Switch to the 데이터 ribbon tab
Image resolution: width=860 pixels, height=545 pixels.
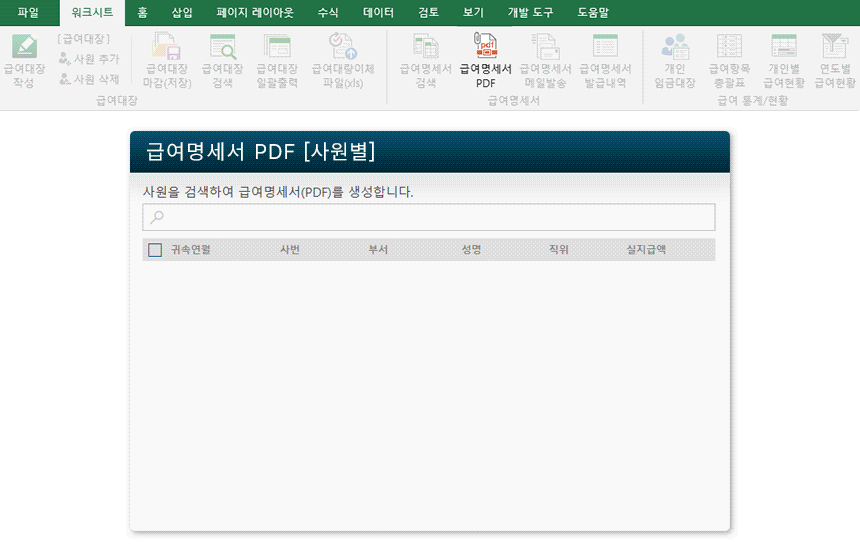(x=378, y=13)
